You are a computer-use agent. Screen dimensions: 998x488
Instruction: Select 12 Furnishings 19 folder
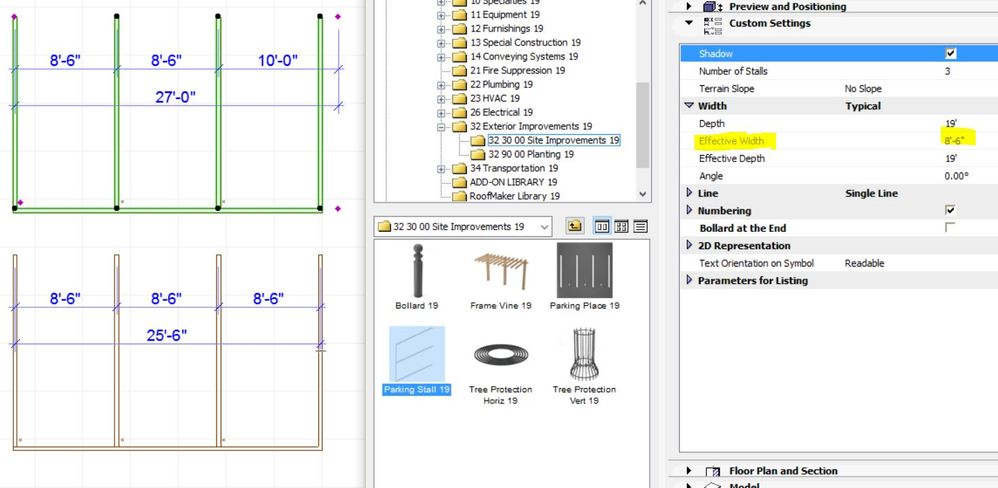click(x=506, y=29)
